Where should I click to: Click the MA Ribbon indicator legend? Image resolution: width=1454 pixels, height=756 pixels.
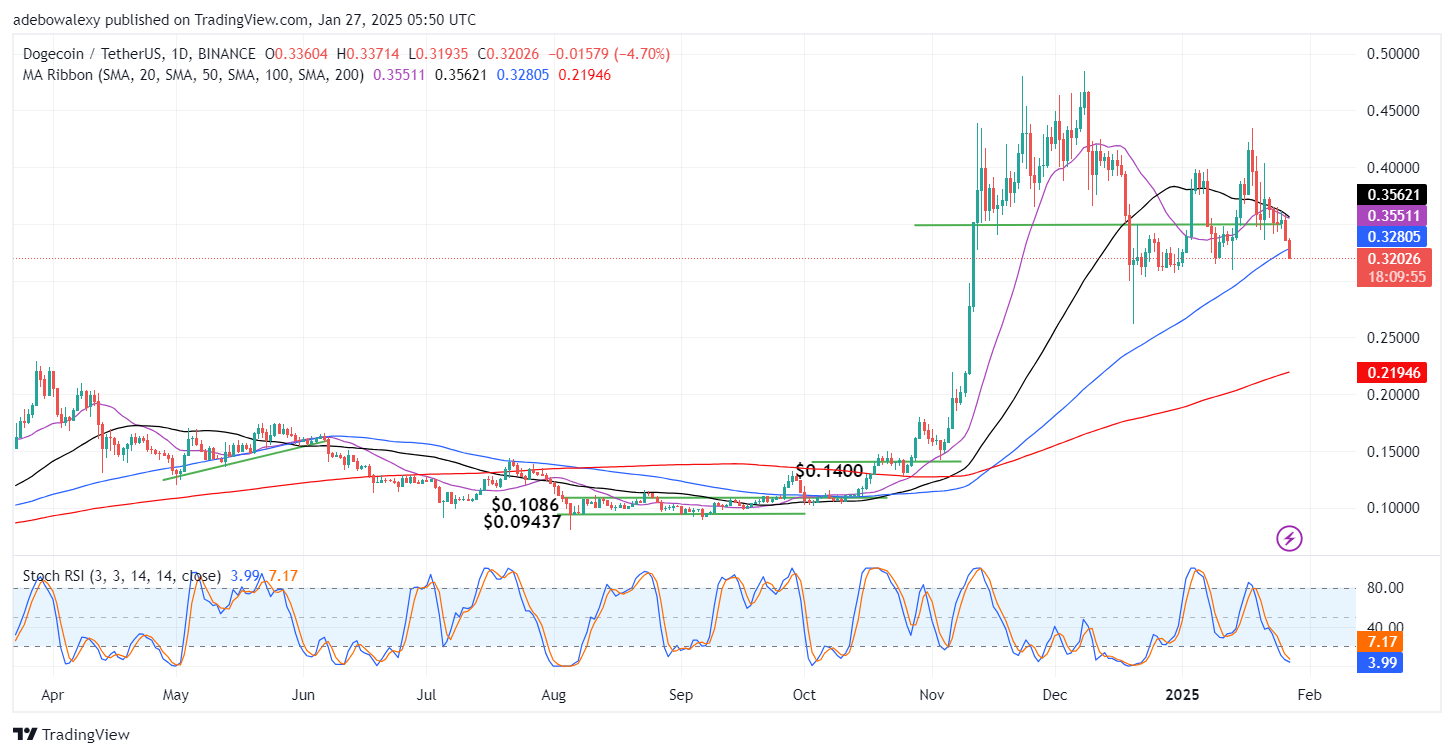point(191,74)
